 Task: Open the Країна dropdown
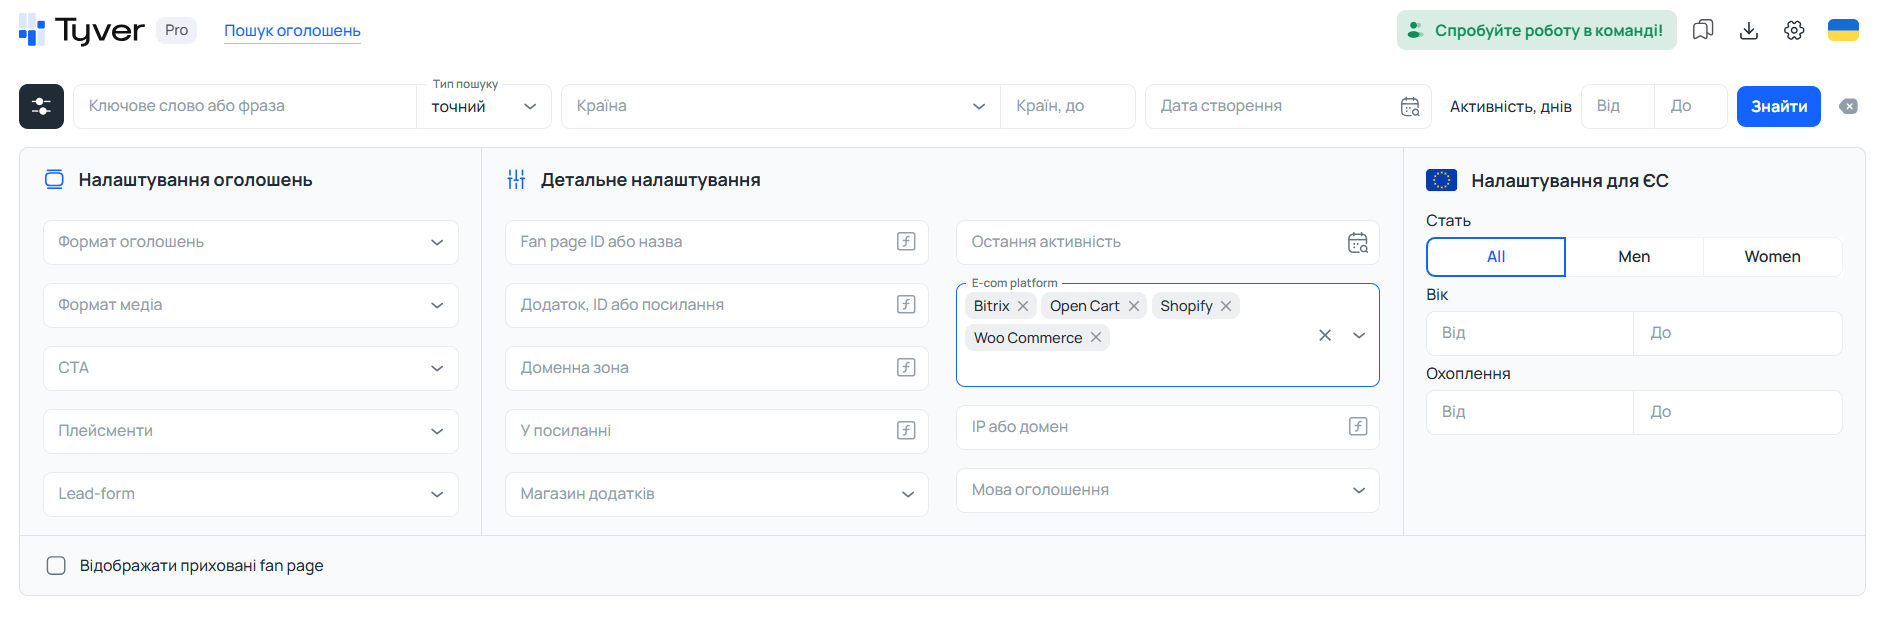coord(781,106)
